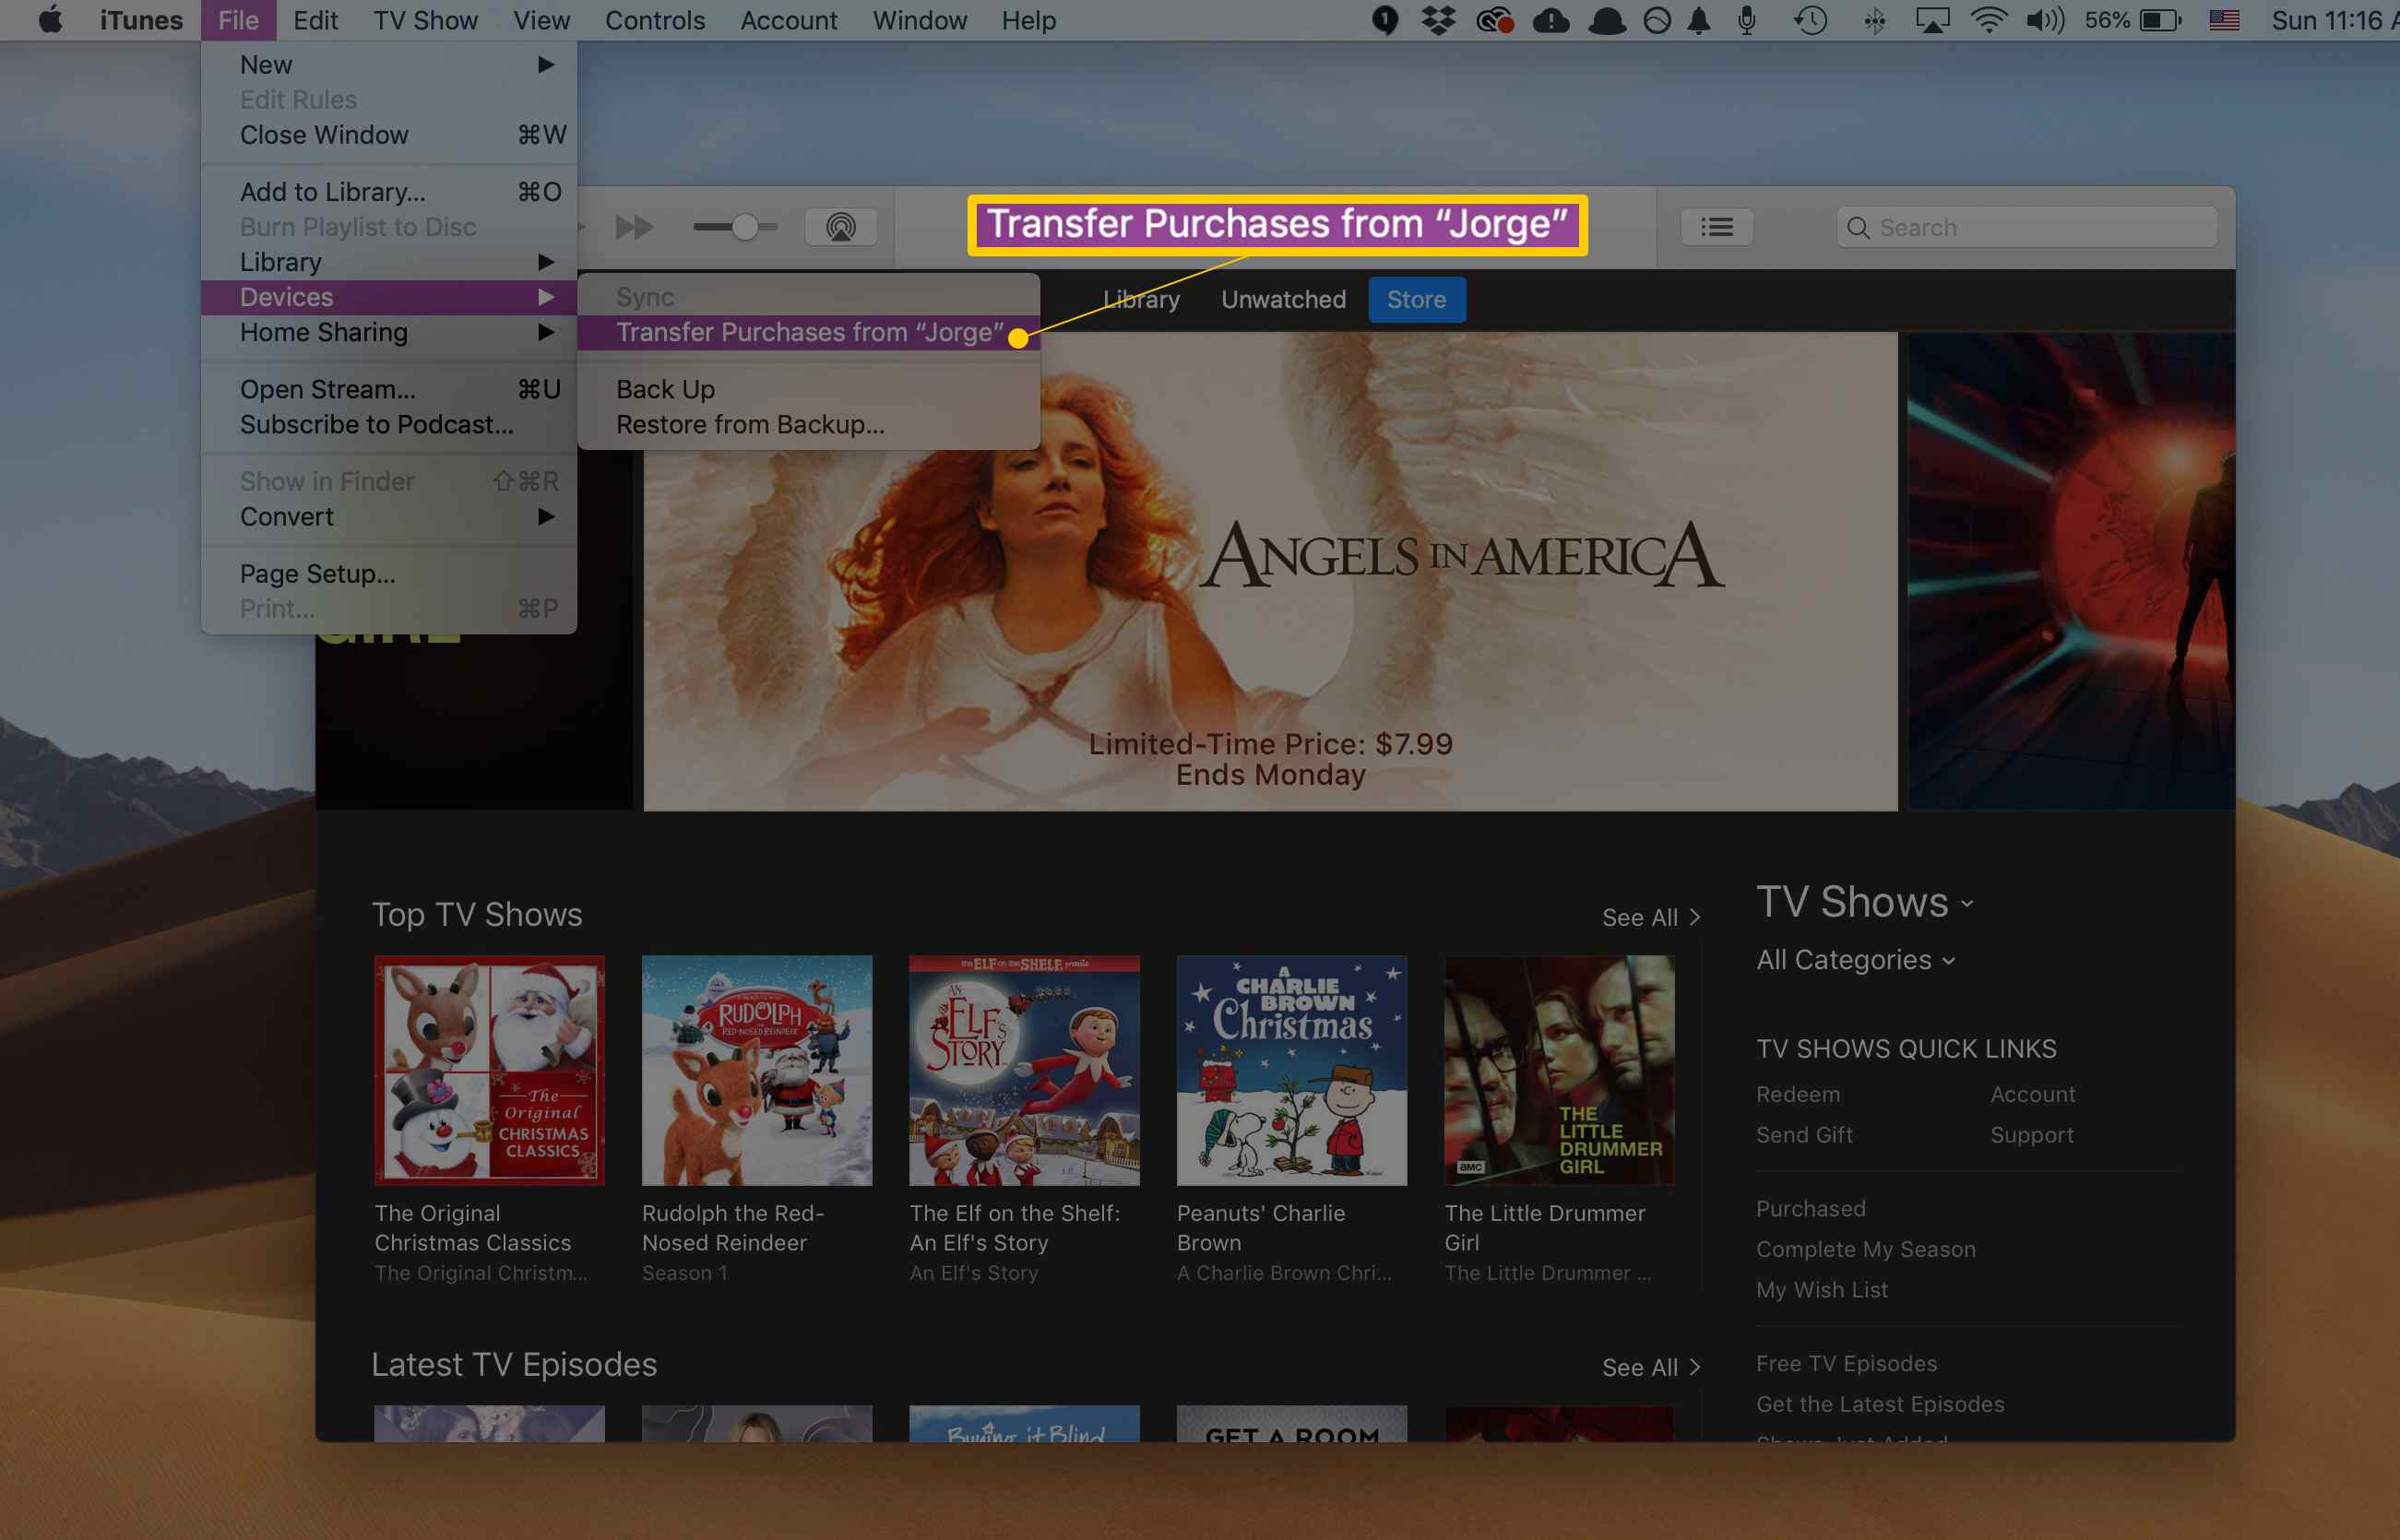
Task: Open the All Categories dropdown
Action: point(1856,960)
